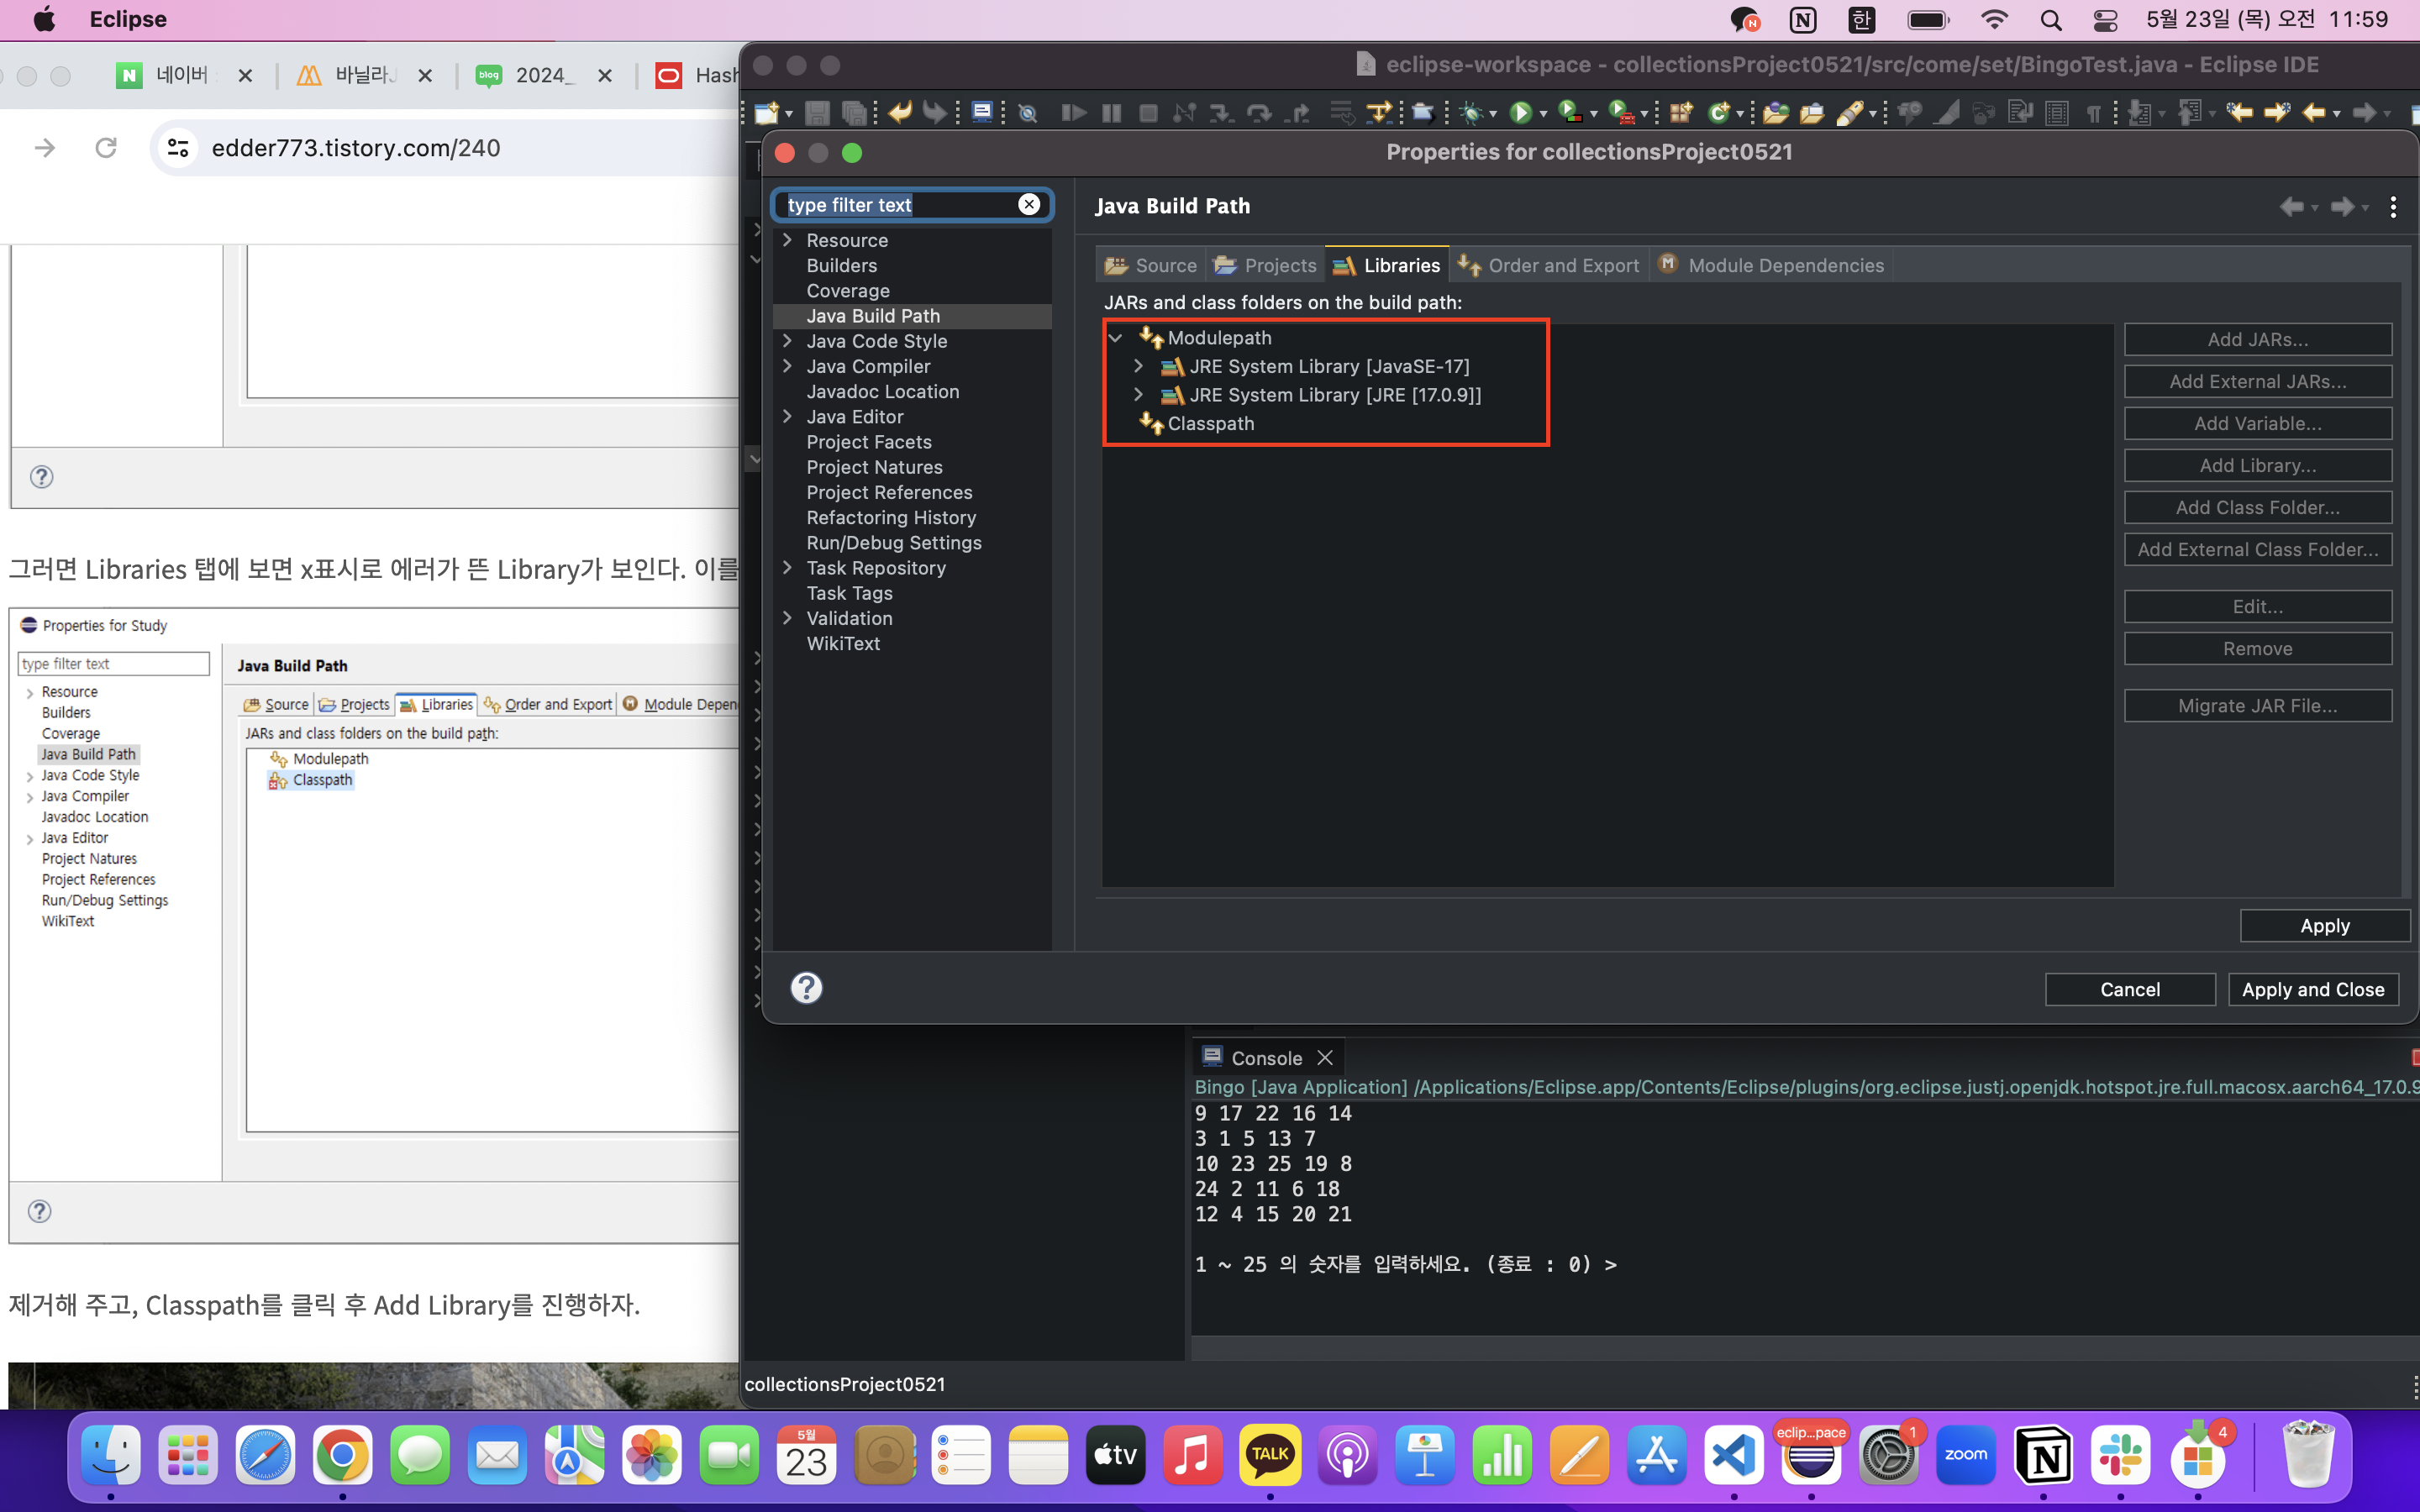Click the Cancel button
Screen dimensions: 2420x1512
coord(2129,989)
